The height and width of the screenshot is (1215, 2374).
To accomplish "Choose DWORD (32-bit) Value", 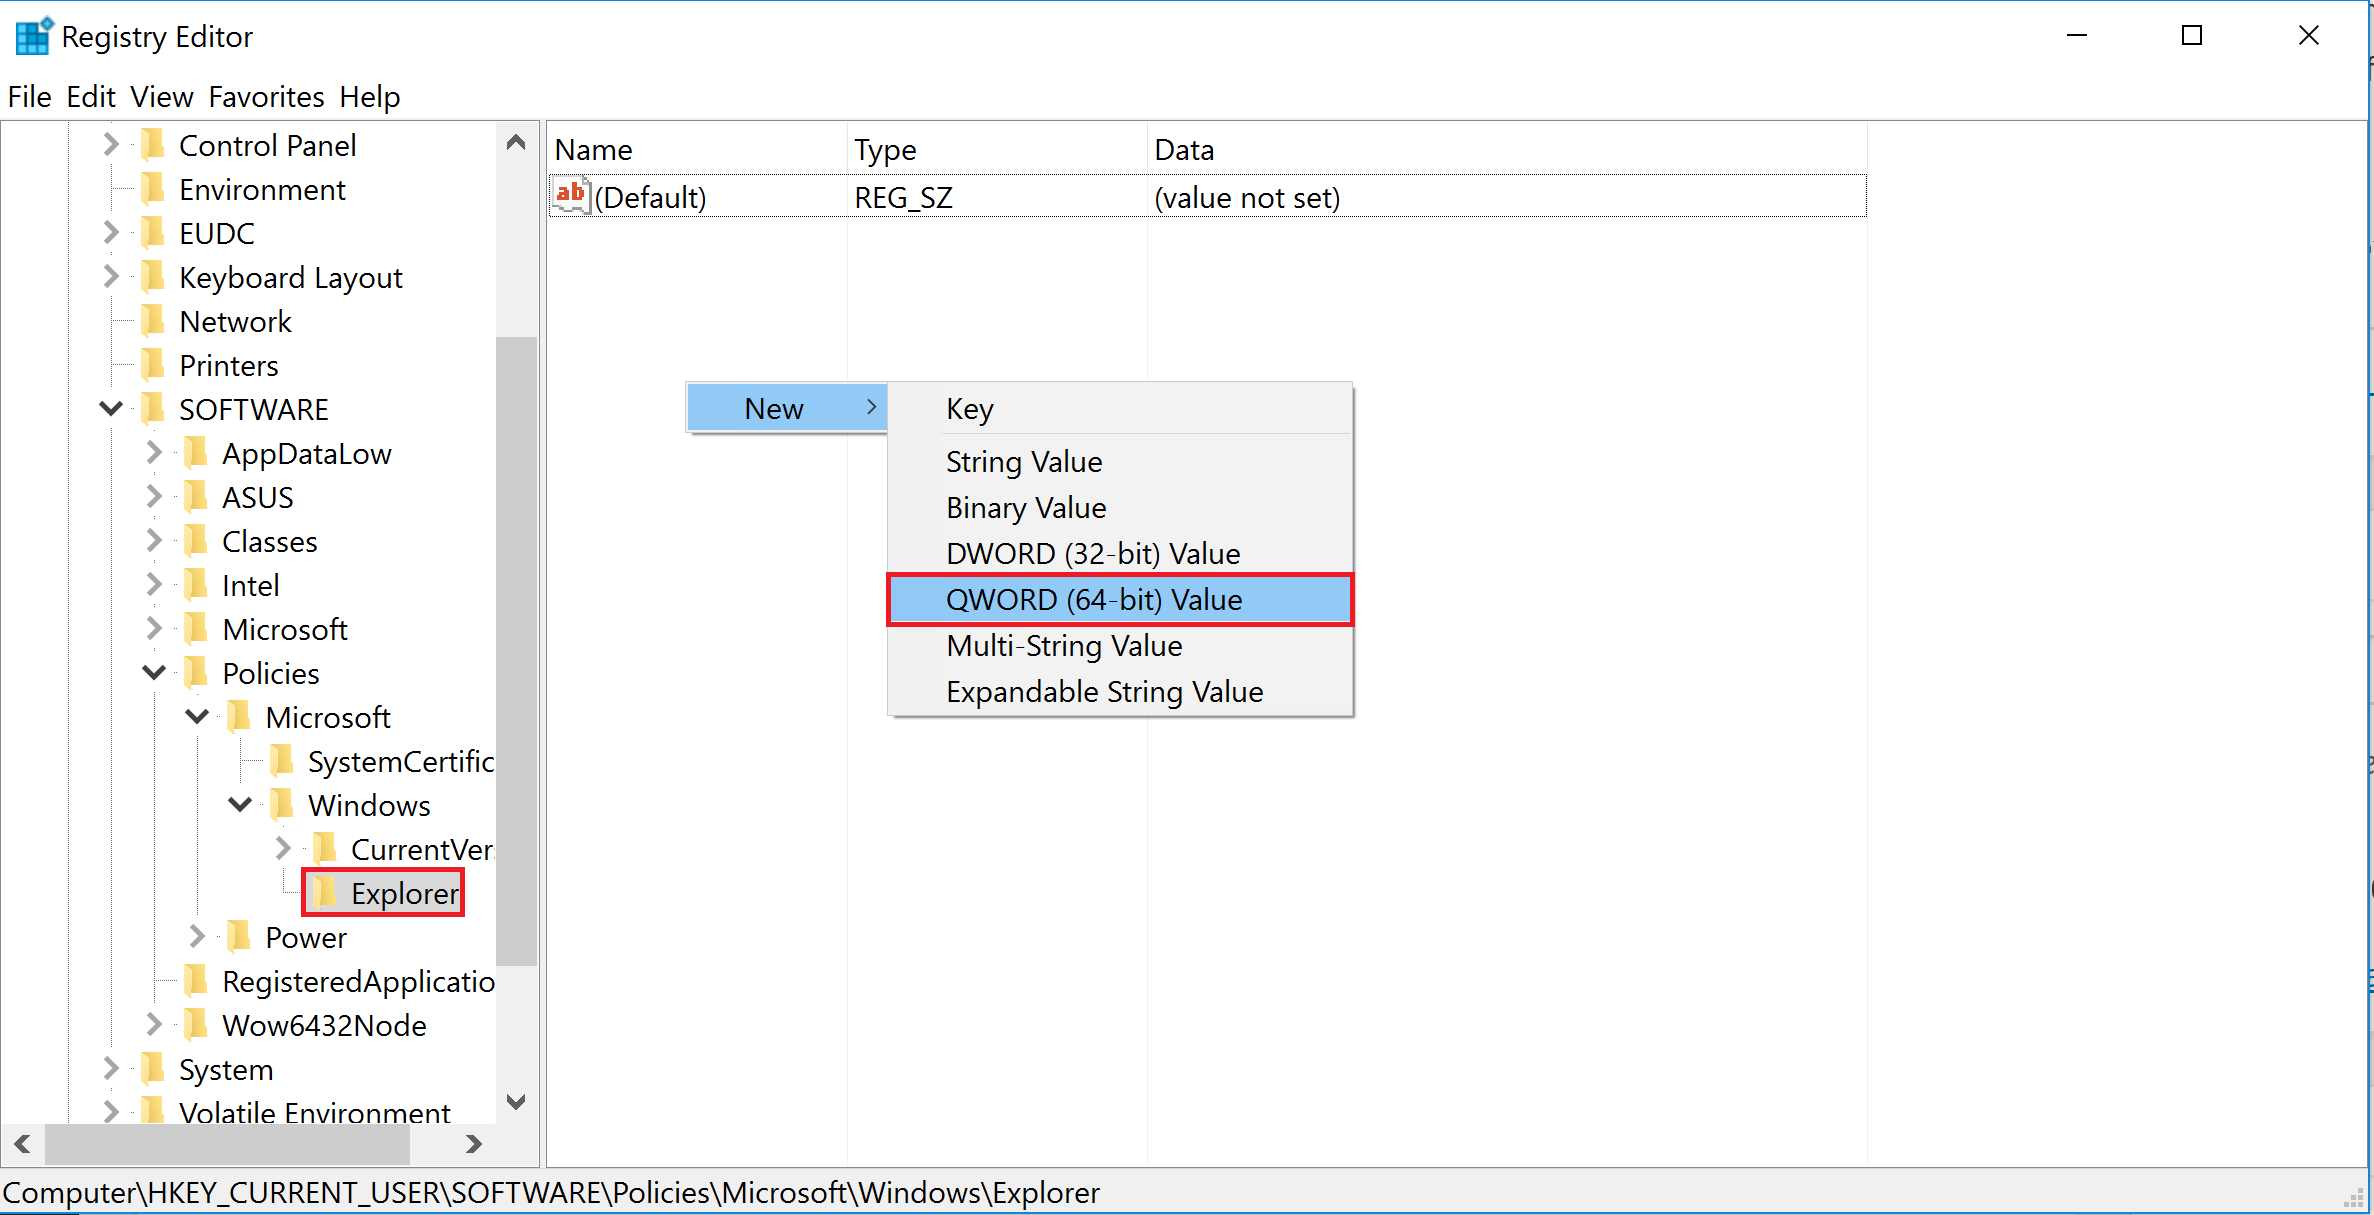I will (1120, 554).
